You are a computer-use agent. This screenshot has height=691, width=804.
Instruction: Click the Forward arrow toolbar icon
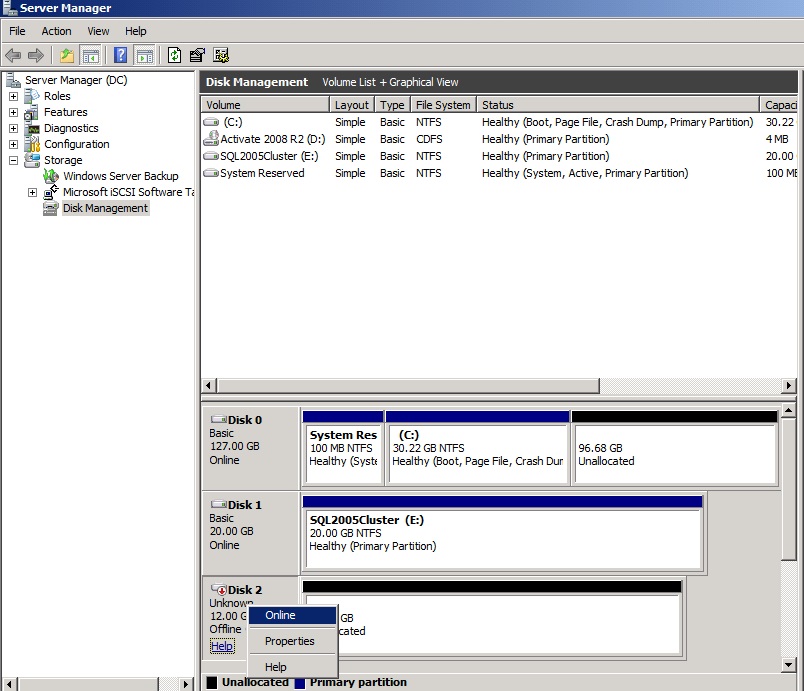point(36,55)
